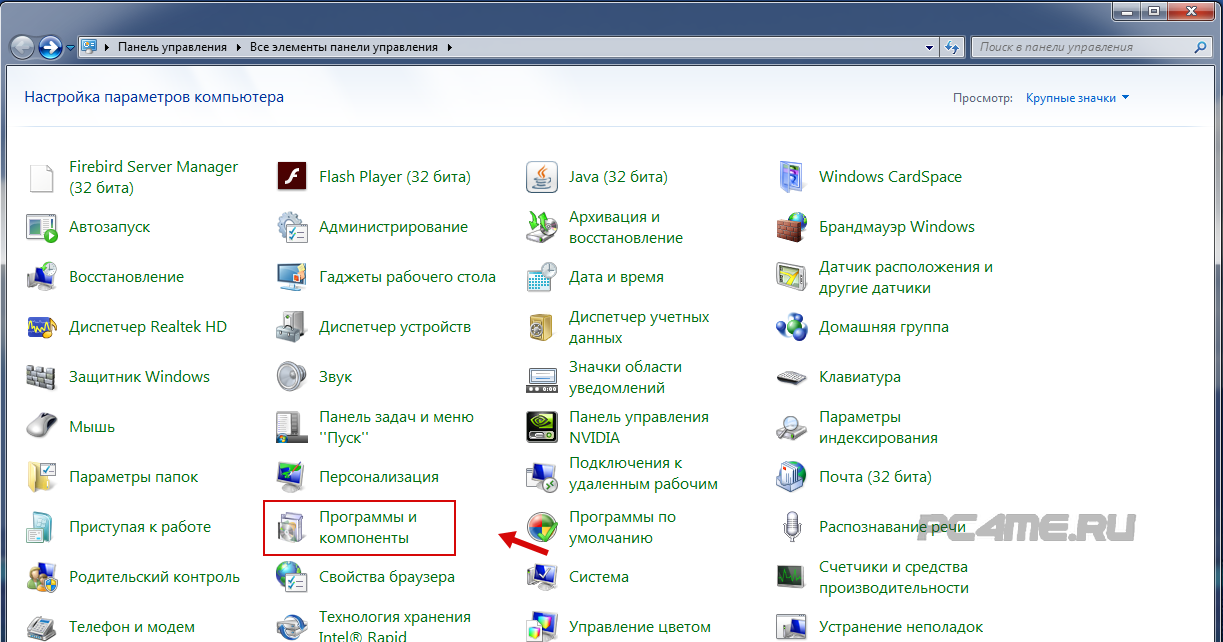Open the Flash Player icon

tap(291, 177)
